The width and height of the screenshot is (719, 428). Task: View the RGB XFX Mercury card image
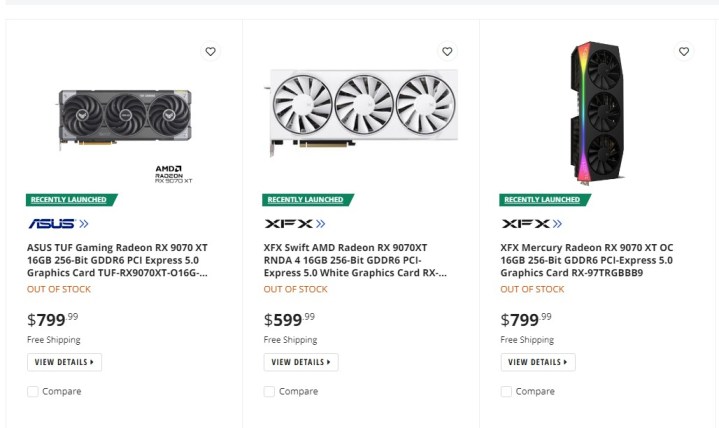point(598,110)
